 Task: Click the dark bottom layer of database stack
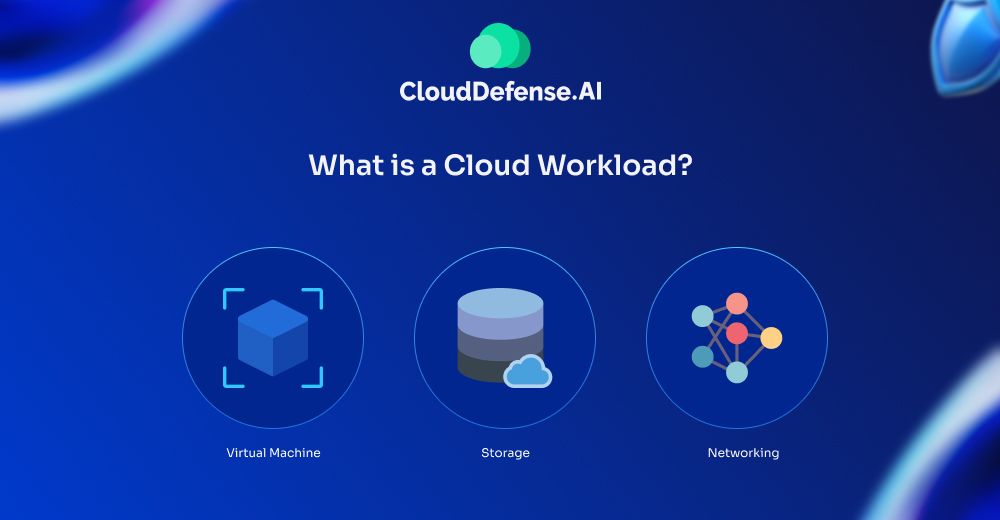(x=490, y=366)
